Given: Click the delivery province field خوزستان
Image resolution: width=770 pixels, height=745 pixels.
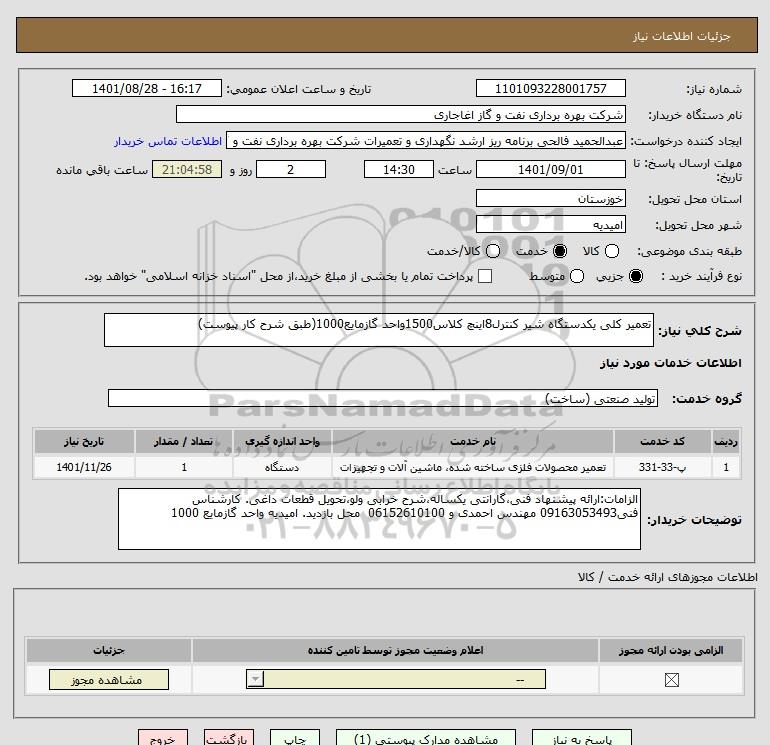Looking at the screenshot, I should pyautogui.click(x=550, y=198).
